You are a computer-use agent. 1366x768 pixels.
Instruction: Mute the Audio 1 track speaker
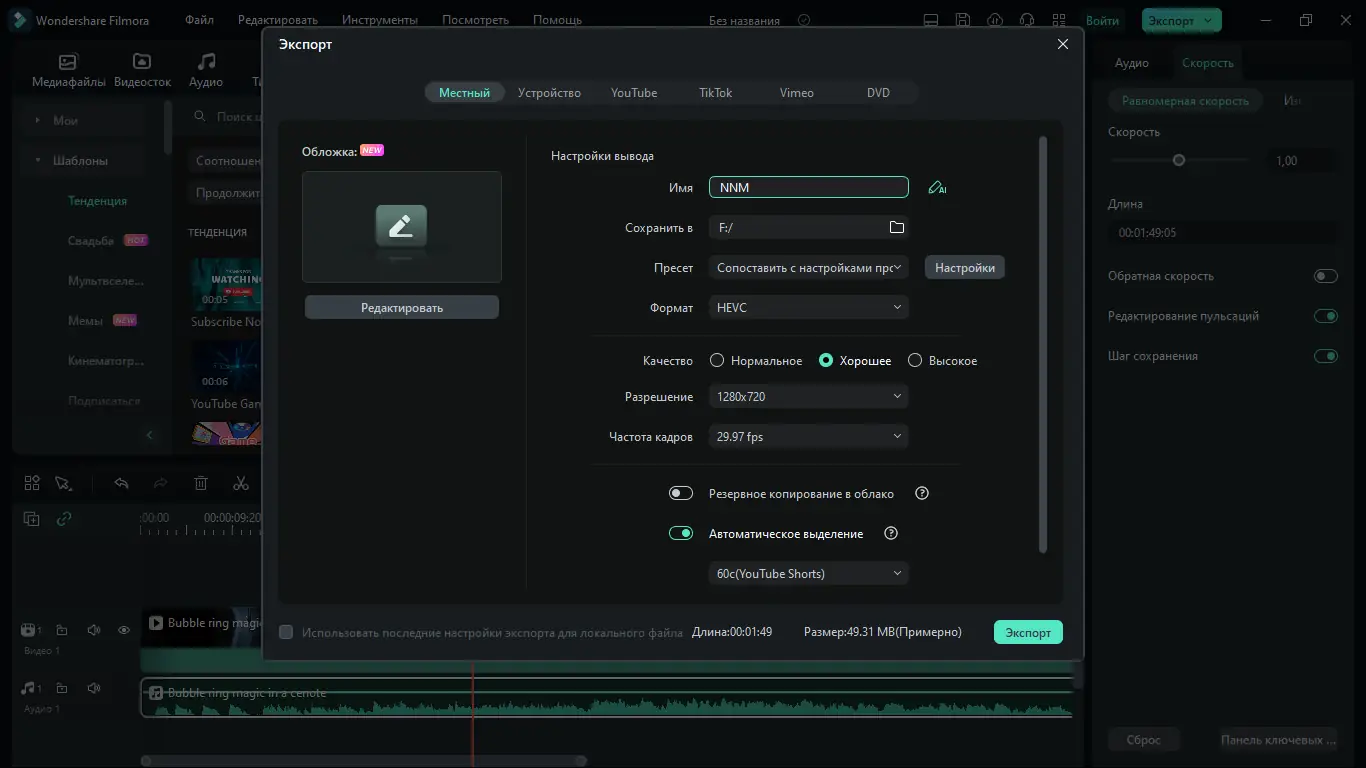94,688
